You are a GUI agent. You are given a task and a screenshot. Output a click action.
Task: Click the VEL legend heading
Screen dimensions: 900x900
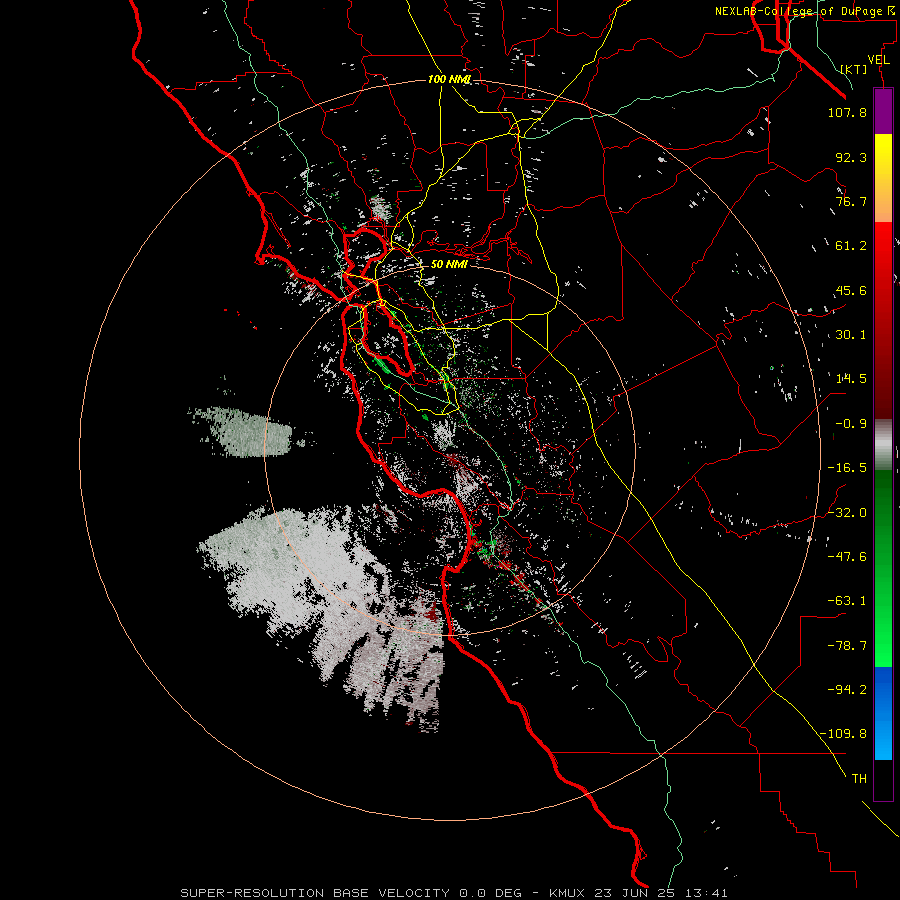click(878, 60)
